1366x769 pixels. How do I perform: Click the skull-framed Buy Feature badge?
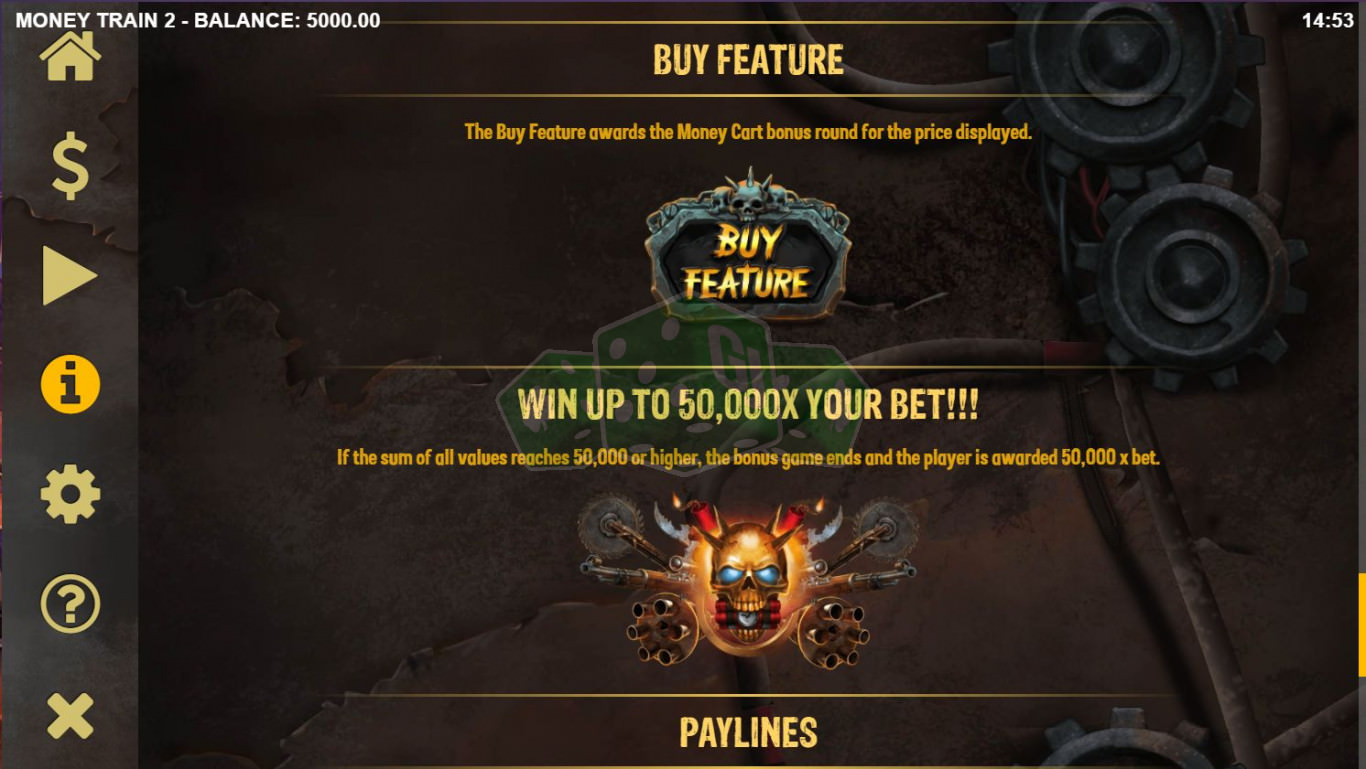[x=748, y=246]
